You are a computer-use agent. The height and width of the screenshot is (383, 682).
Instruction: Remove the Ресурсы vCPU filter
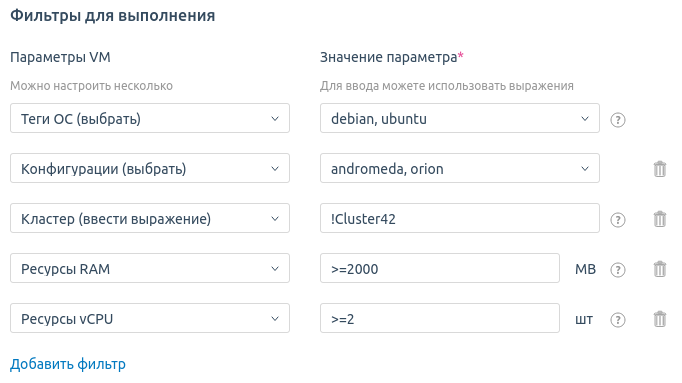click(660, 319)
